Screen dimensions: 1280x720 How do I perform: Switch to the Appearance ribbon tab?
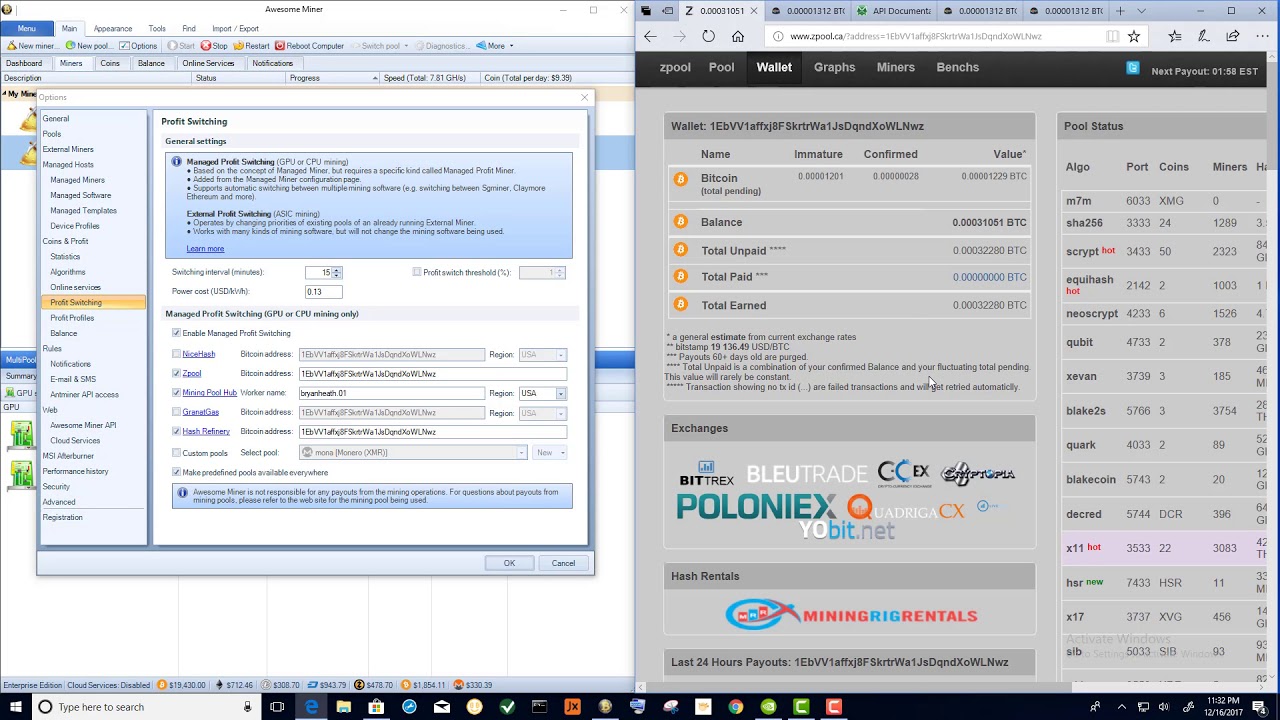[113, 29]
